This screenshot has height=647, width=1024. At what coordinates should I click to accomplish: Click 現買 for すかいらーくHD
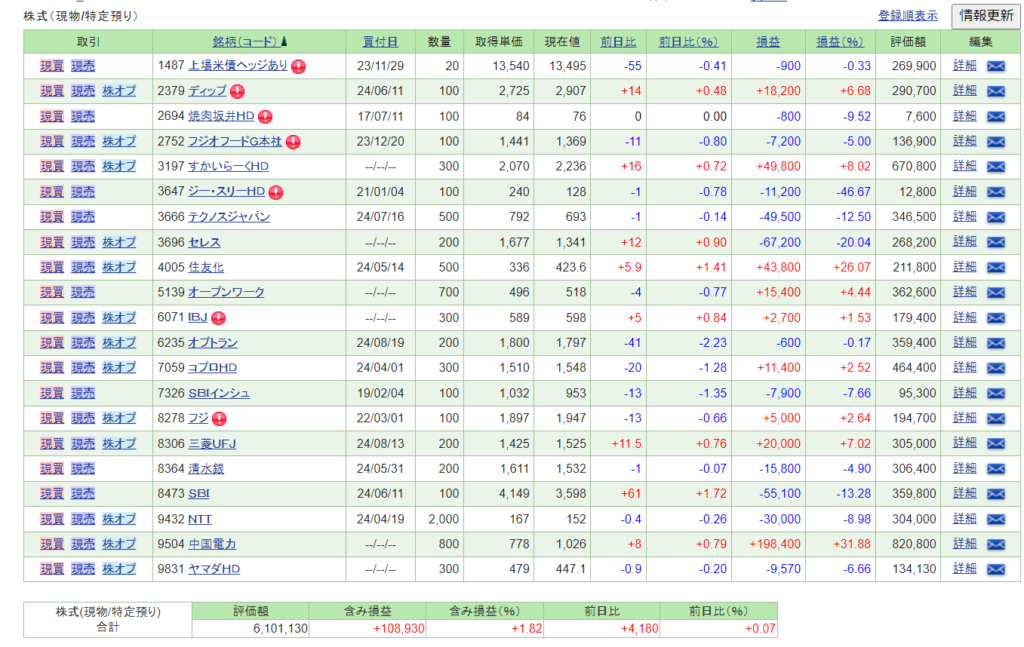[x=52, y=166]
